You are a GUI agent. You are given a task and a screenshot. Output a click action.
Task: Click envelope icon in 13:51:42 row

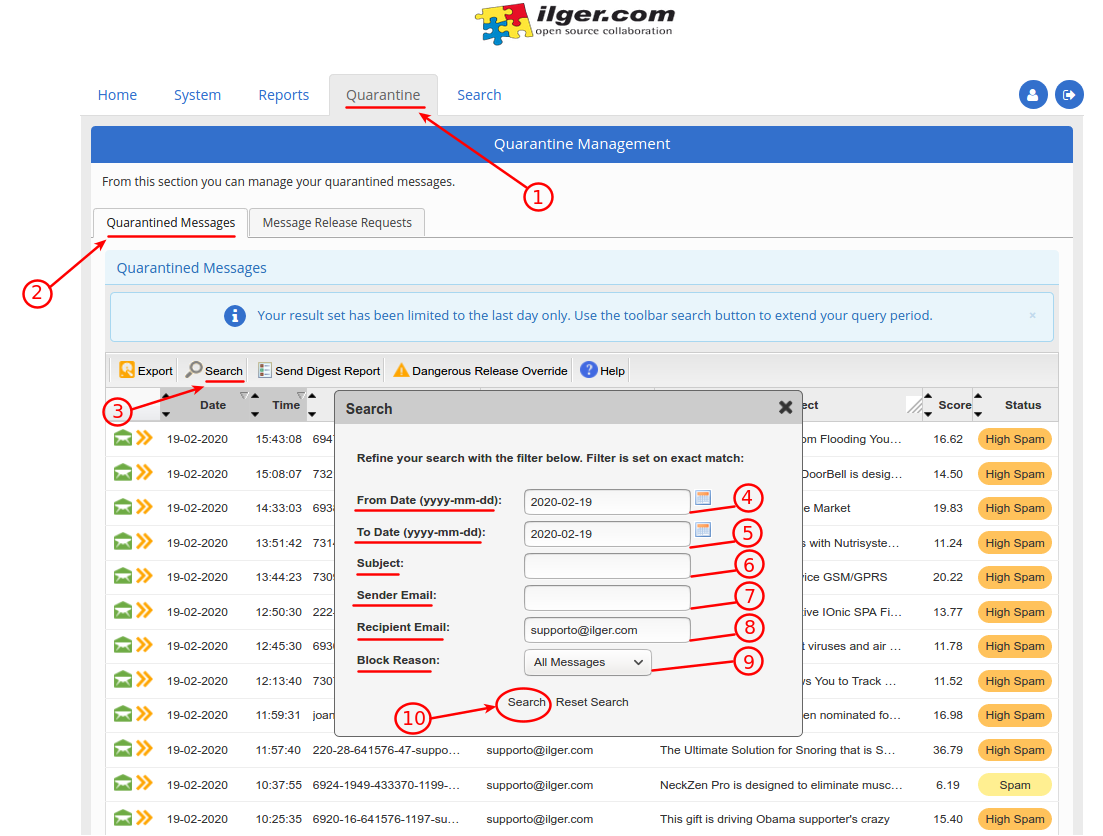(123, 542)
